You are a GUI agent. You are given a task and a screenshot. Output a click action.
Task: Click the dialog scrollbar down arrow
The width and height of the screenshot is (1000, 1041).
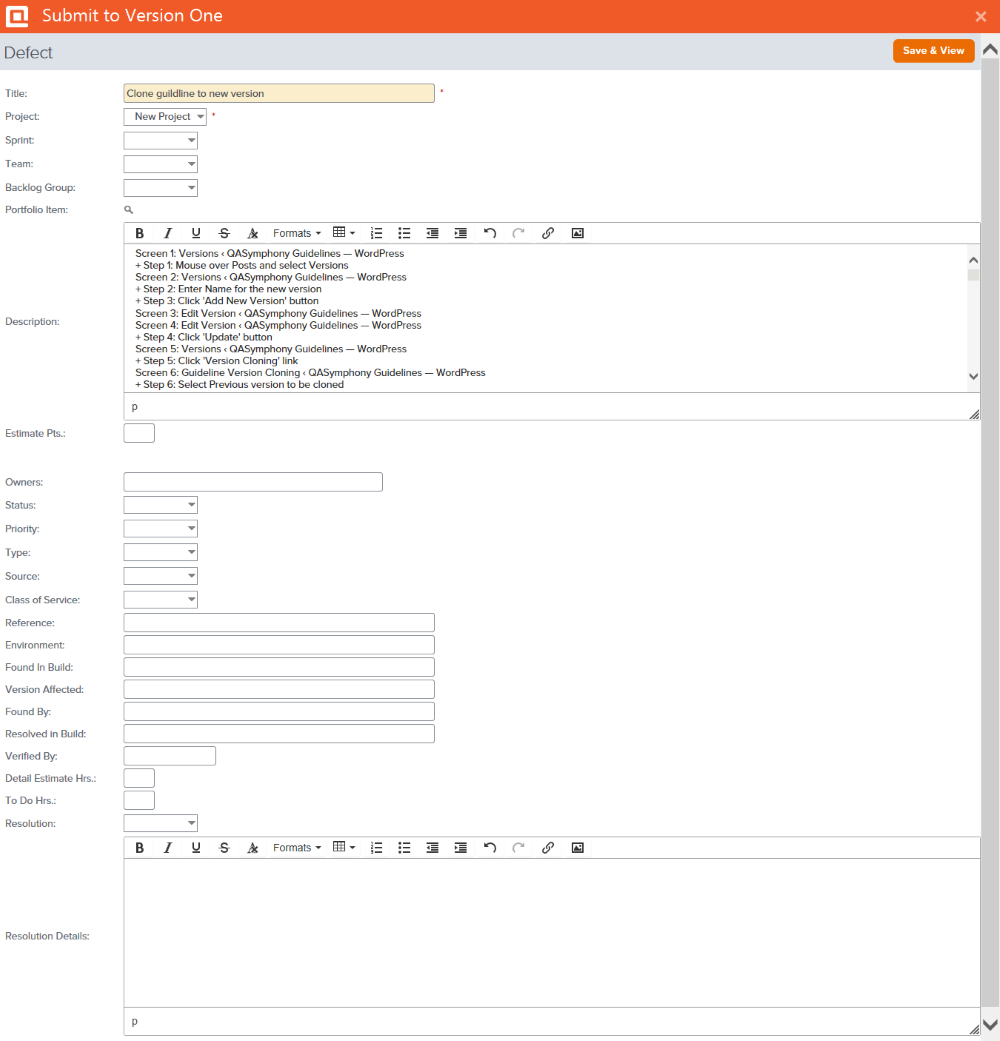tap(990, 1026)
